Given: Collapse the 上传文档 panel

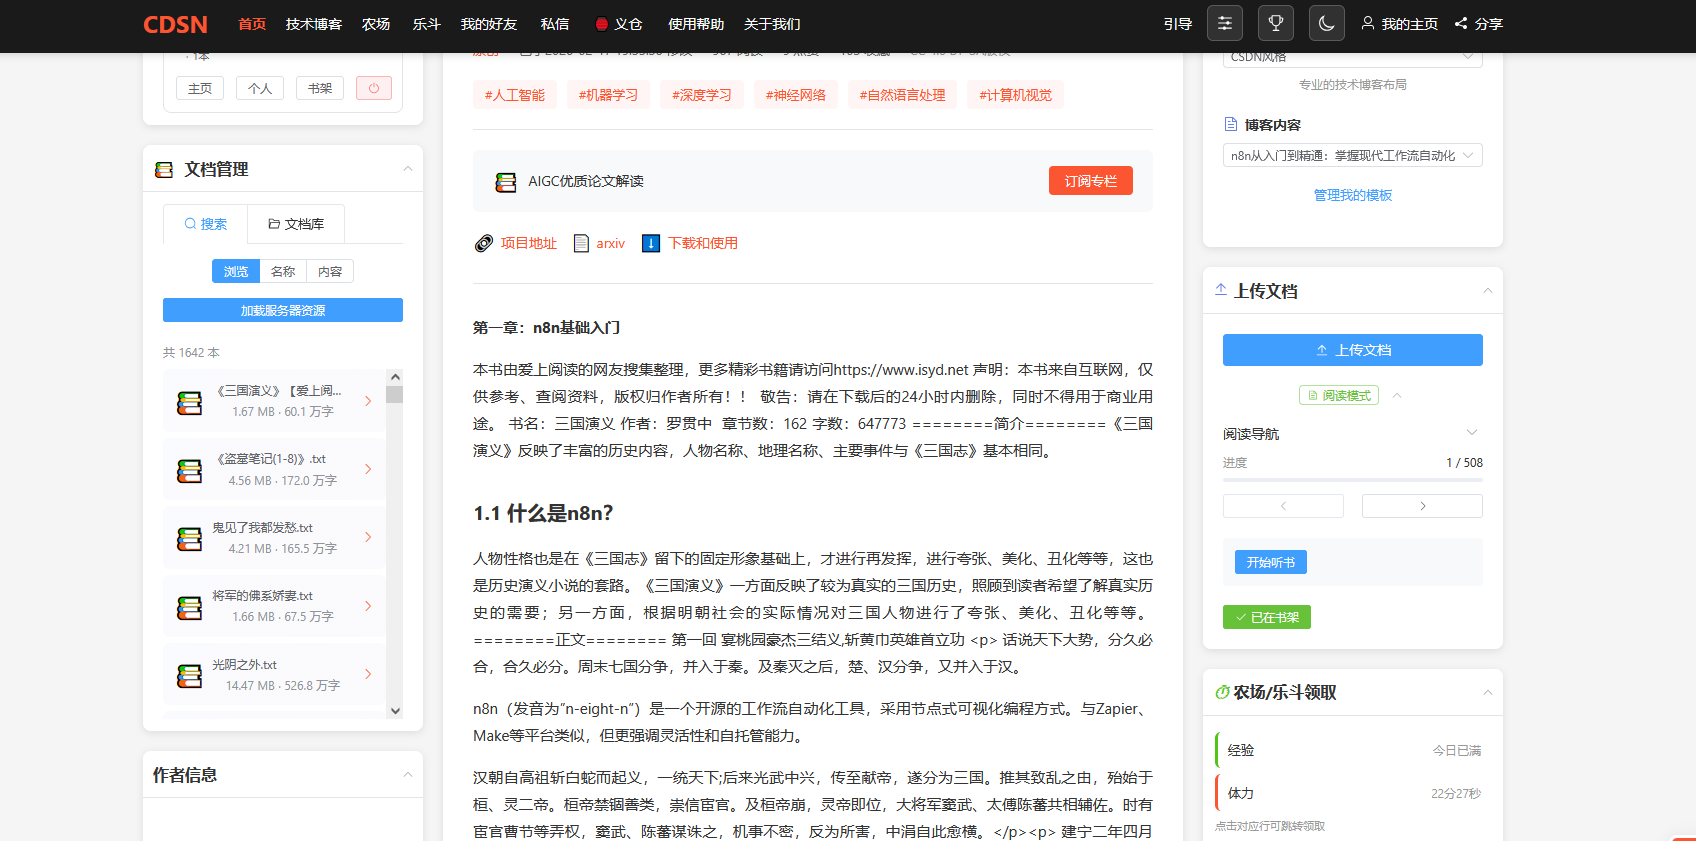Looking at the screenshot, I should click(x=1488, y=291).
